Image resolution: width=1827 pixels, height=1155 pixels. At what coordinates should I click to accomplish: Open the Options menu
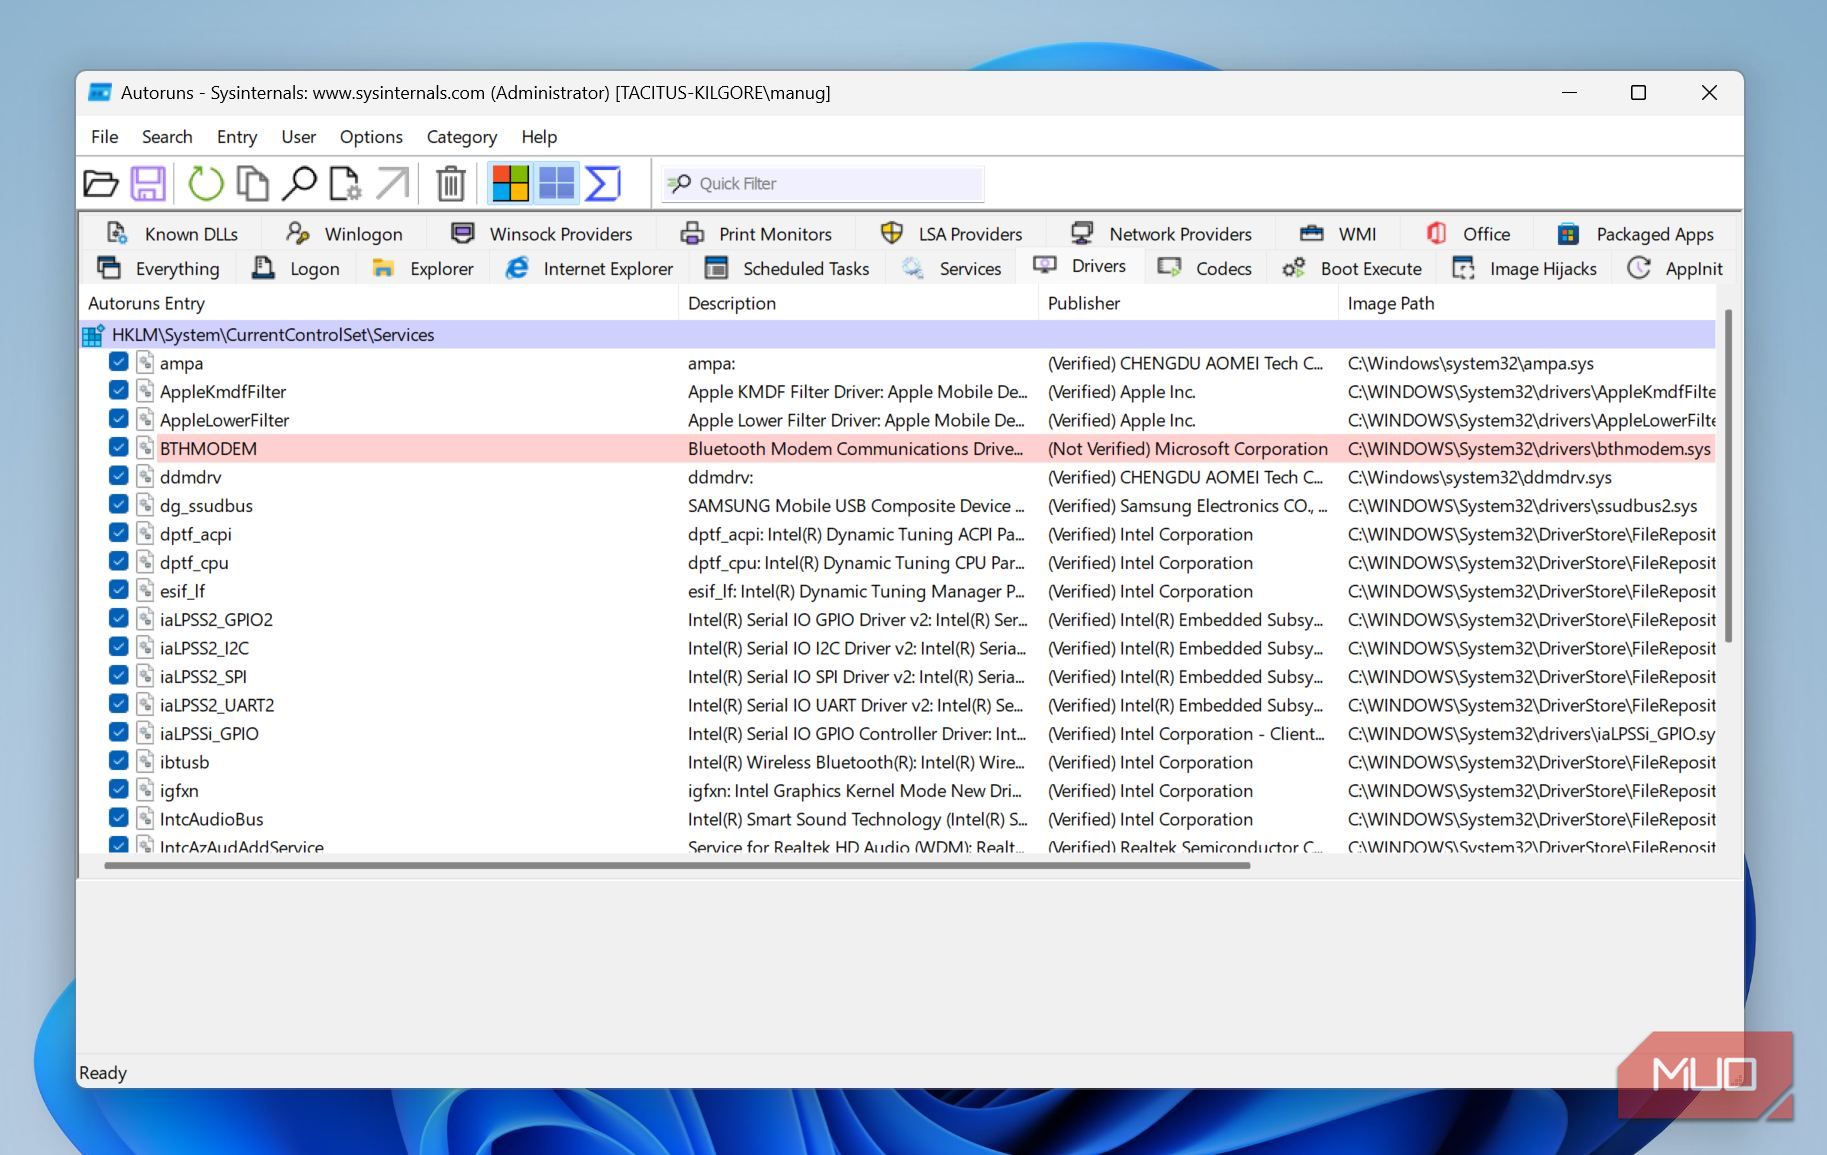pos(371,137)
